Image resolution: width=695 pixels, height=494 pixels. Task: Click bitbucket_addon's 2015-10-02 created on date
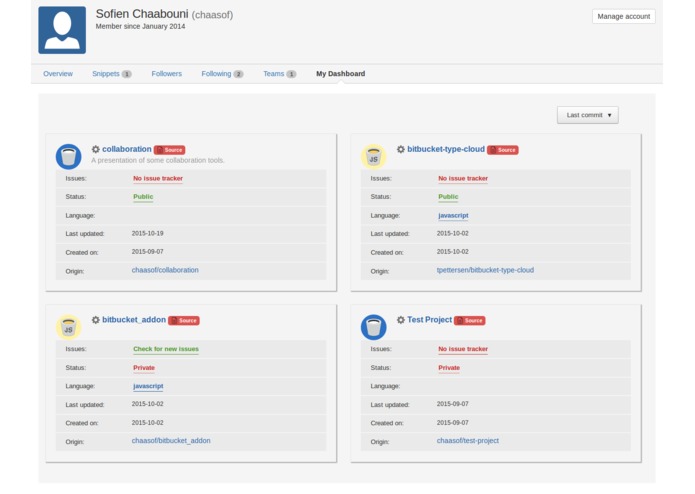pyautogui.click(x=148, y=423)
